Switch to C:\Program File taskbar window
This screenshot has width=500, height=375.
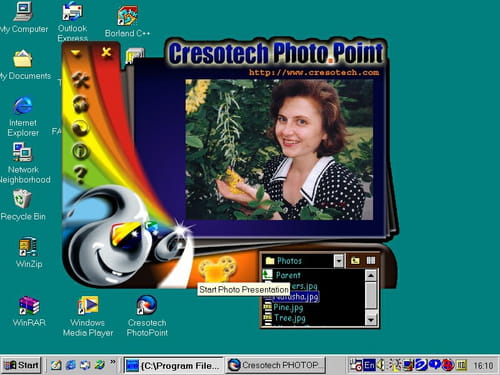[173, 365]
